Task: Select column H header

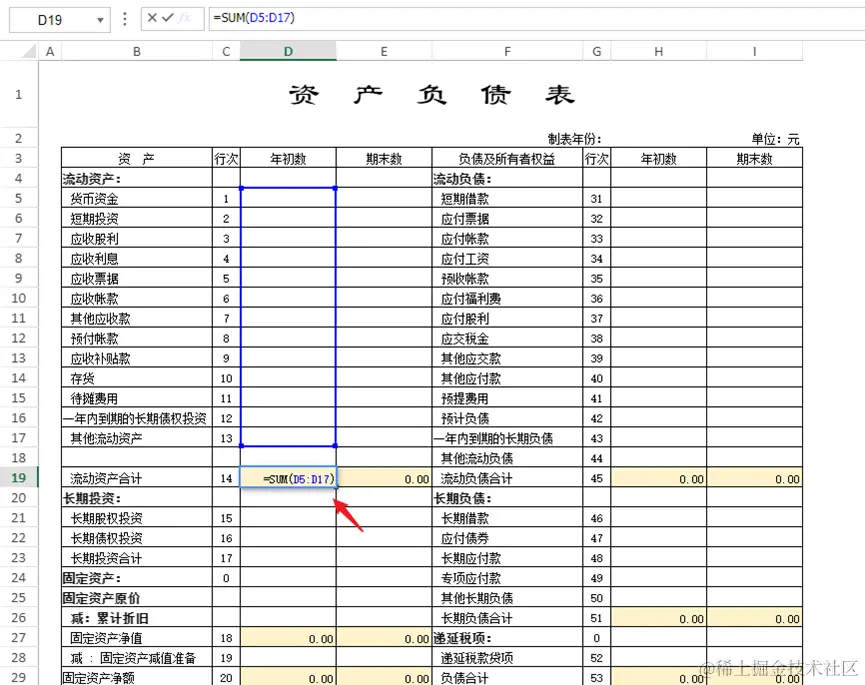Action: click(x=659, y=52)
